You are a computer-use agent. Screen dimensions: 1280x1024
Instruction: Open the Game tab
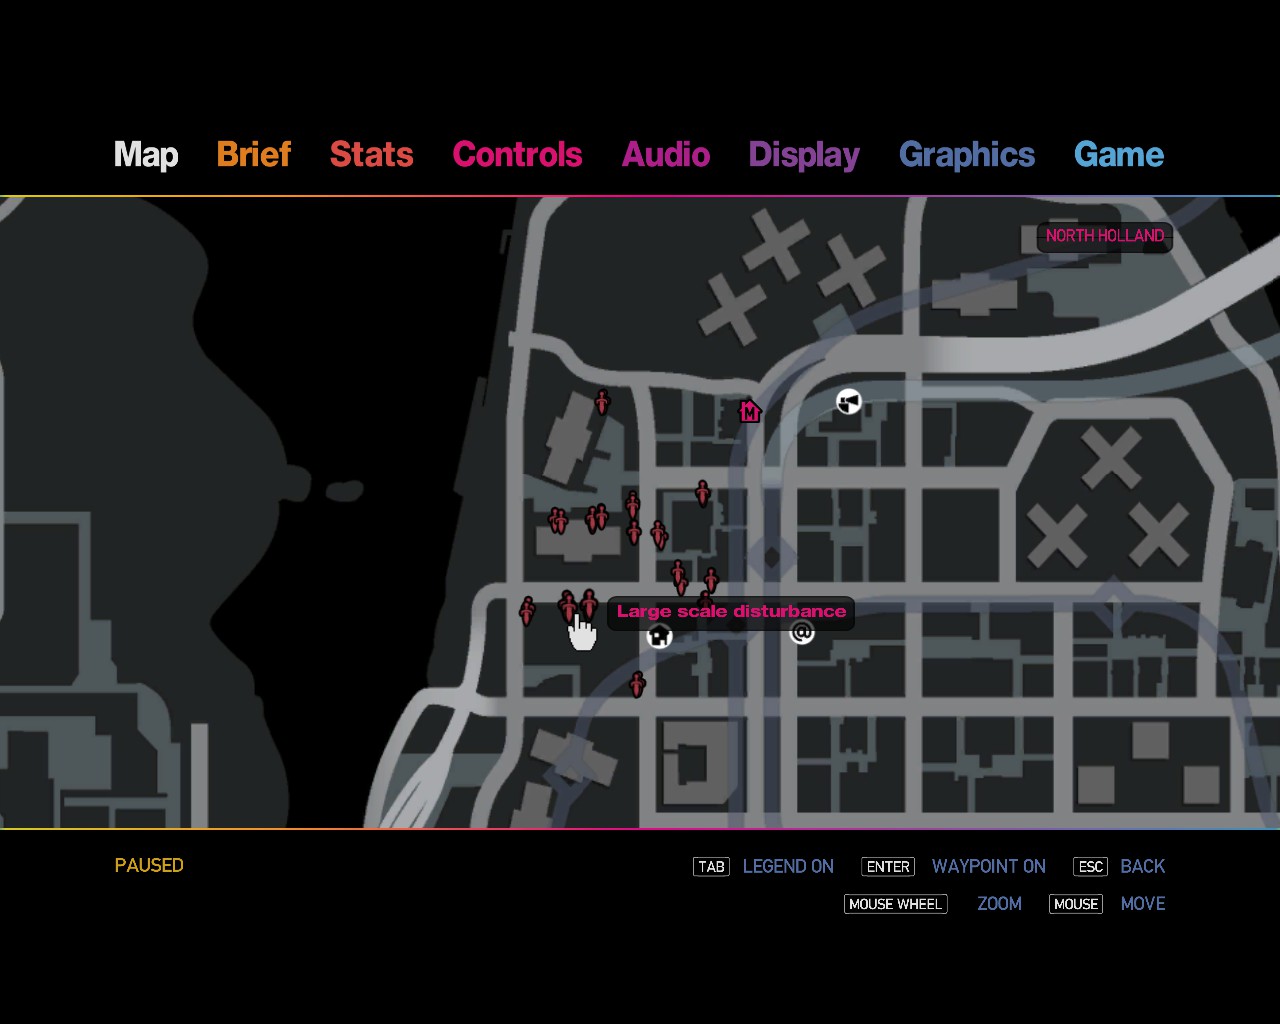(1118, 155)
